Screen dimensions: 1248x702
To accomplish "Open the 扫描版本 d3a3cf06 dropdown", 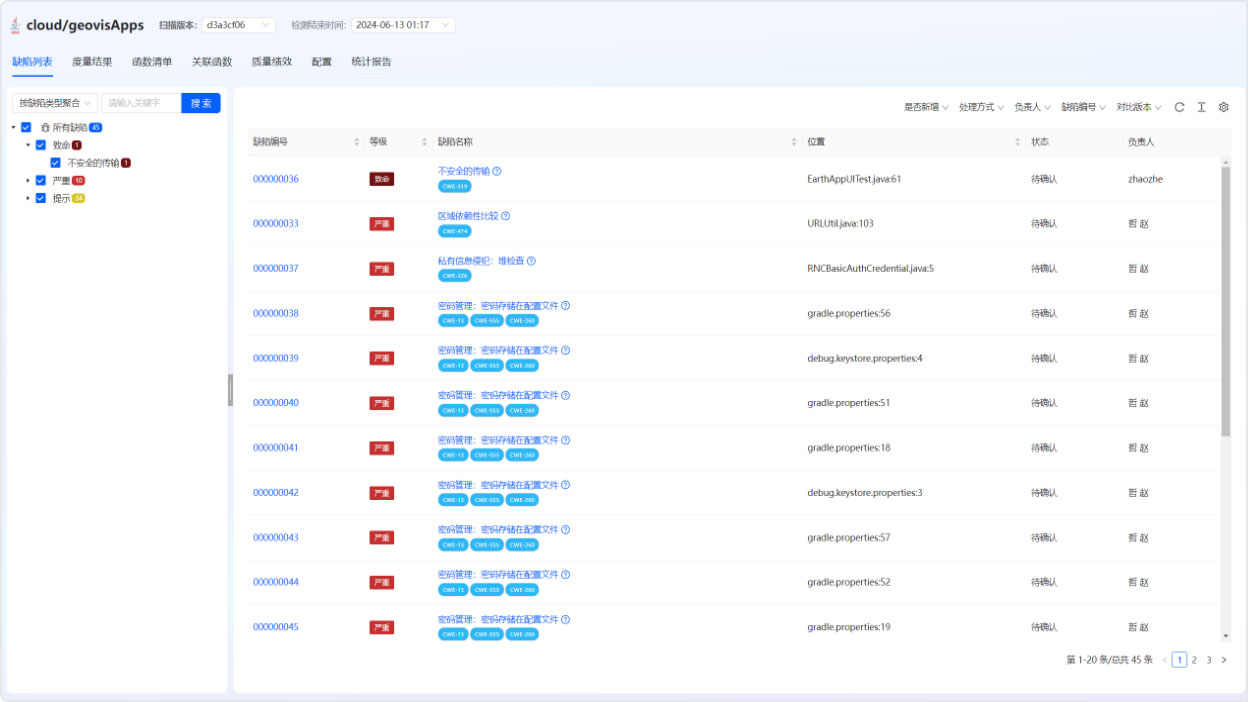I will click(x=239, y=25).
